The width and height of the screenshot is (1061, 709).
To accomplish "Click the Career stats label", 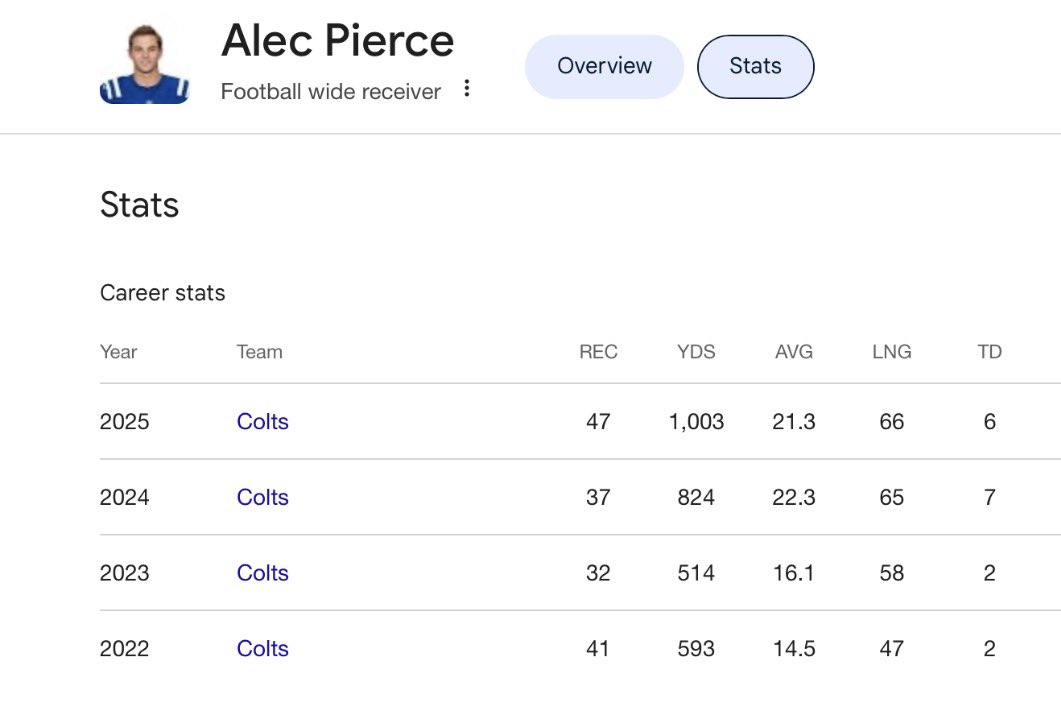I will click(x=163, y=293).
